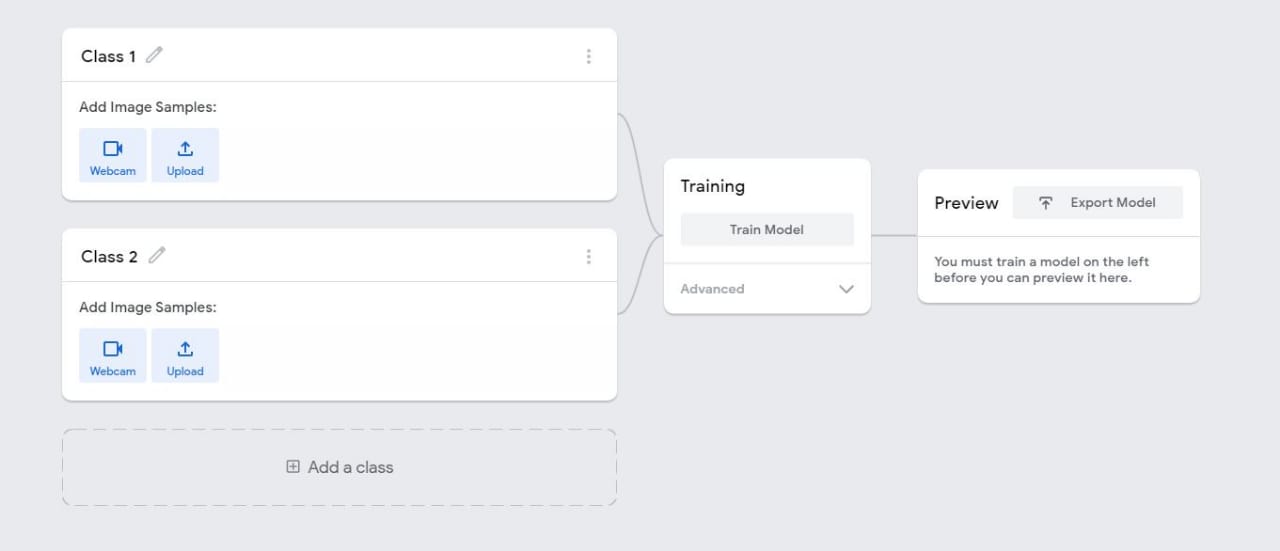1280x551 pixels.
Task: Open Webcam capture for Class 1
Action: click(113, 155)
